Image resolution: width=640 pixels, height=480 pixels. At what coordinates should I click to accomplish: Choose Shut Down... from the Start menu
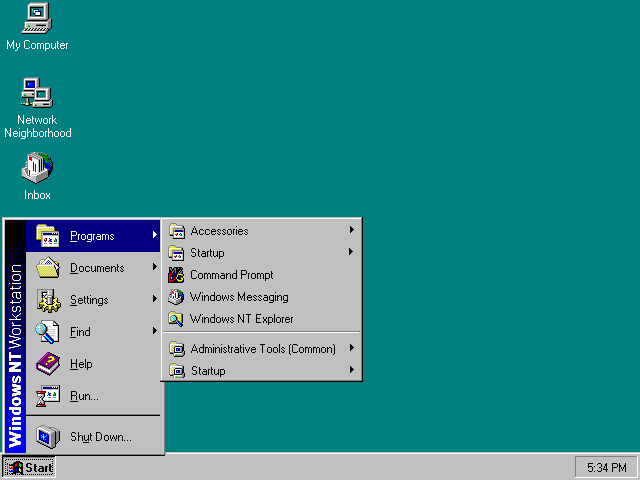coord(93,437)
